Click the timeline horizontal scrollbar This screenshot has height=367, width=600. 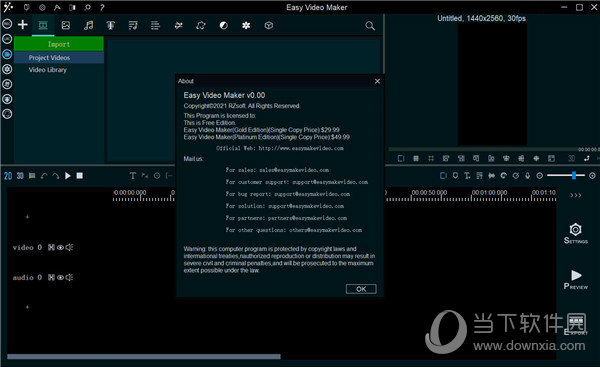click(x=144, y=357)
